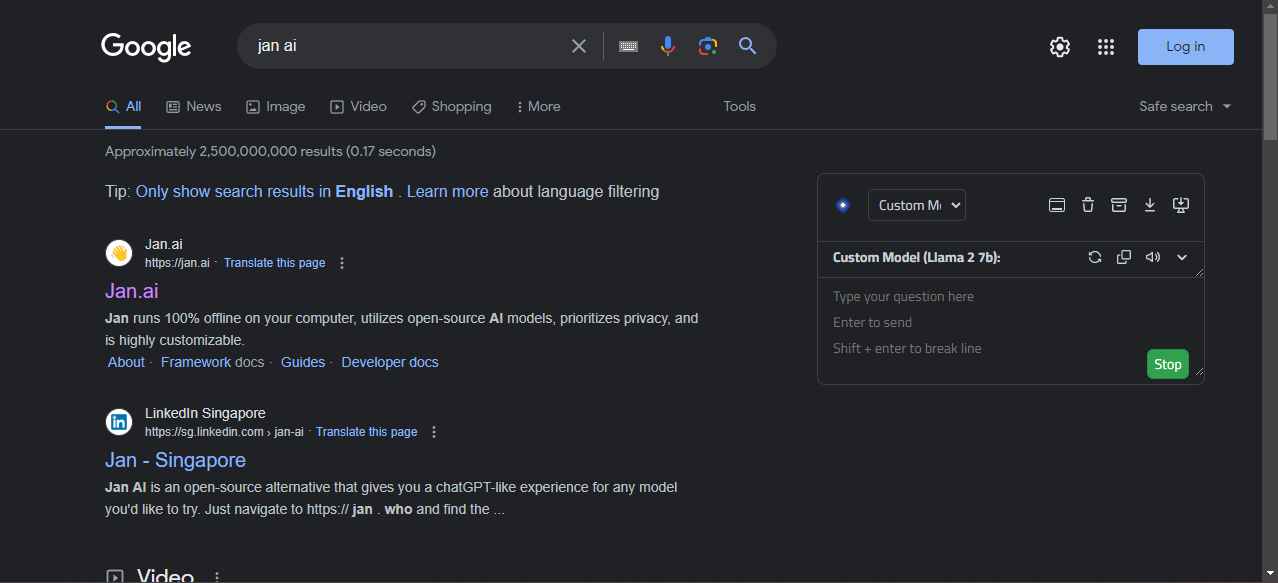Click the monitor download icon in chat widget
This screenshot has height=583, width=1278.
(1181, 205)
